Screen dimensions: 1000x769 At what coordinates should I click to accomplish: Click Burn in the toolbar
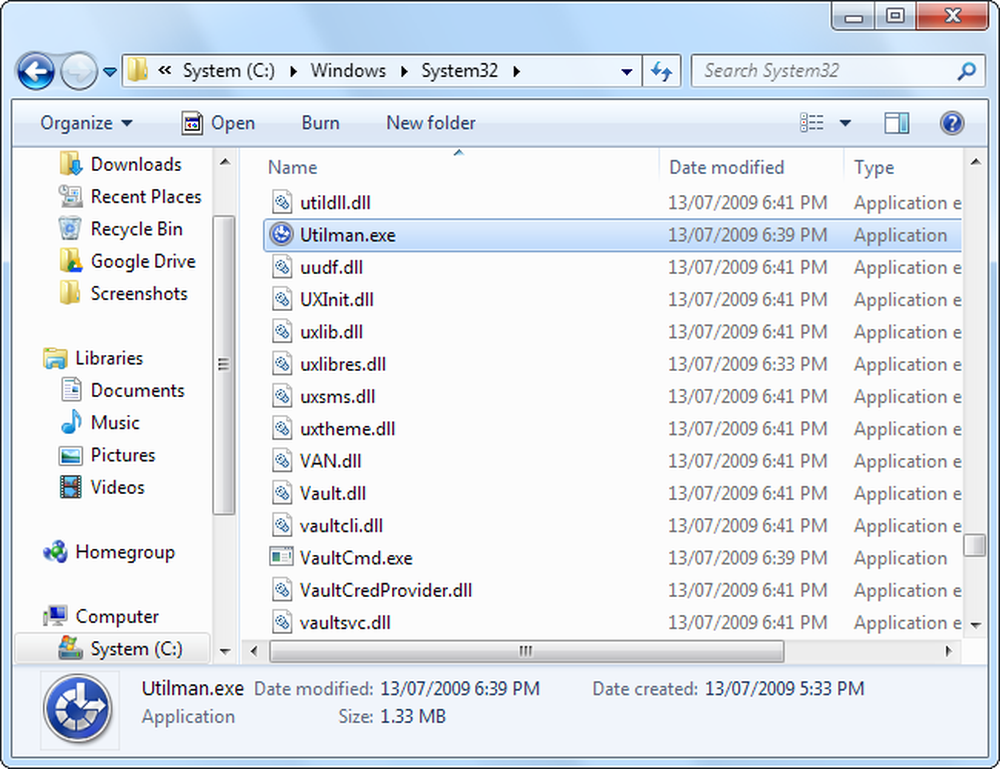click(320, 122)
